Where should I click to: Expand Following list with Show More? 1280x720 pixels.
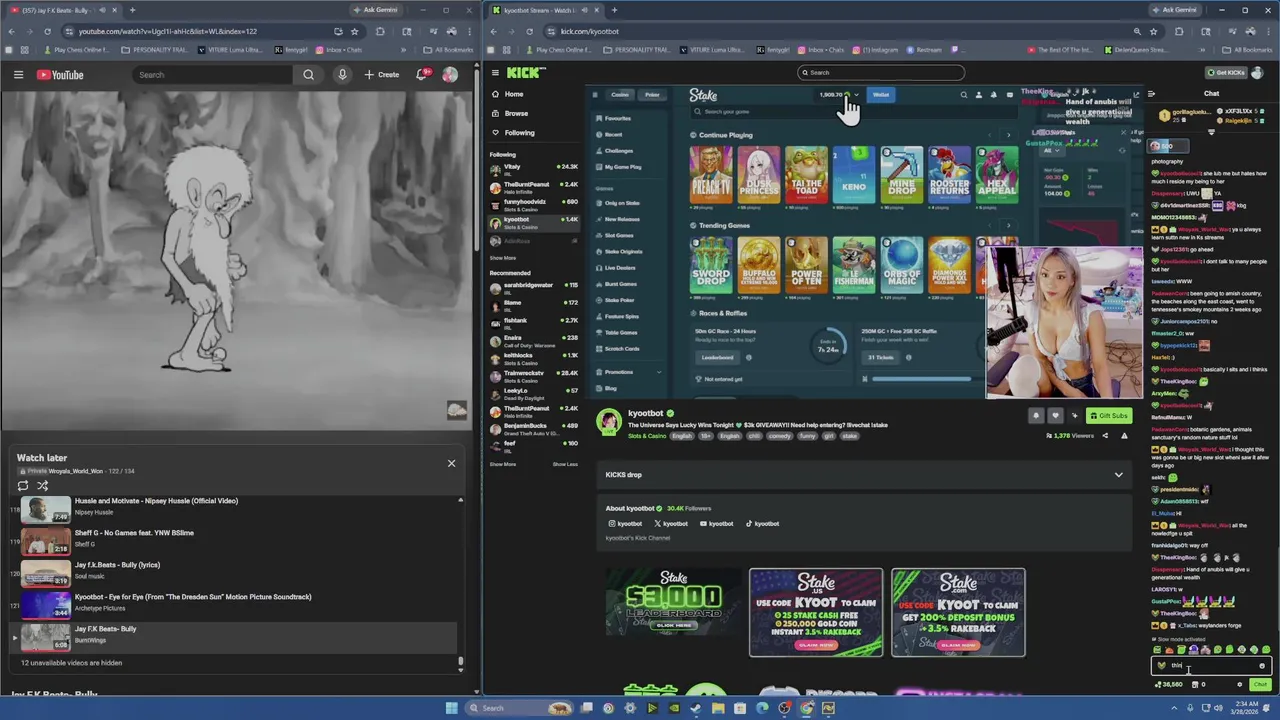click(x=502, y=258)
